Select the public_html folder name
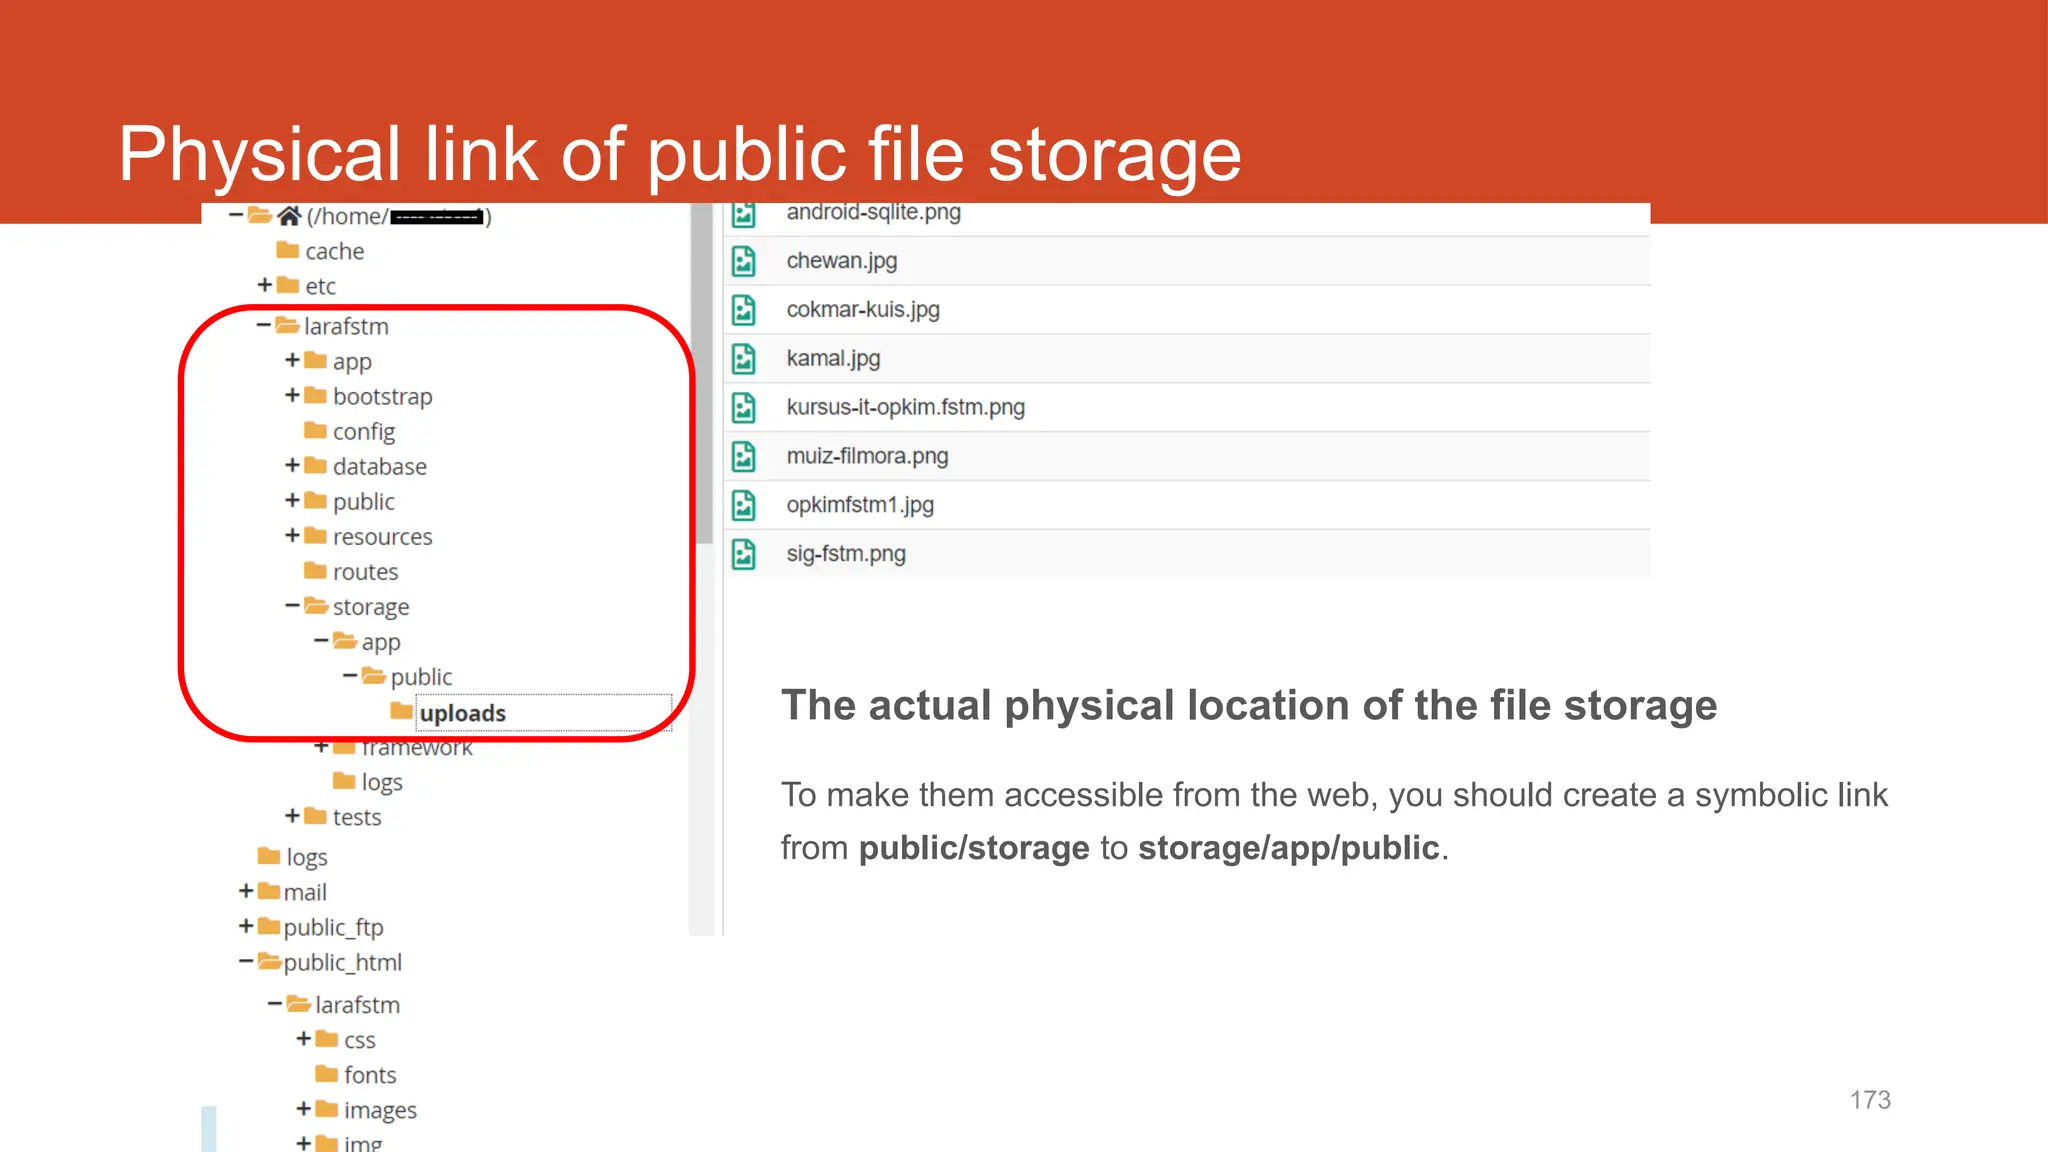This screenshot has height=1152, width=2048. point(343,963)
